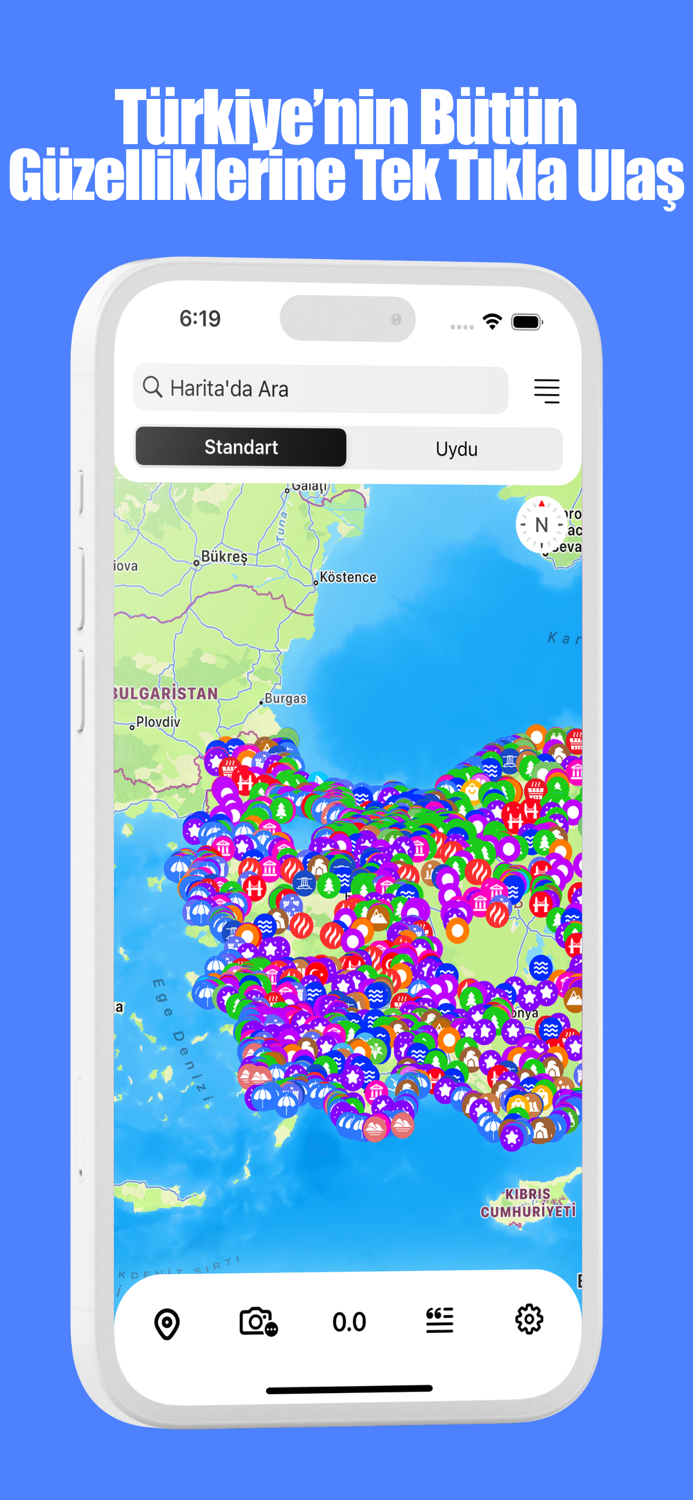Click the Plovdiv city label on map

coord(158,722)
